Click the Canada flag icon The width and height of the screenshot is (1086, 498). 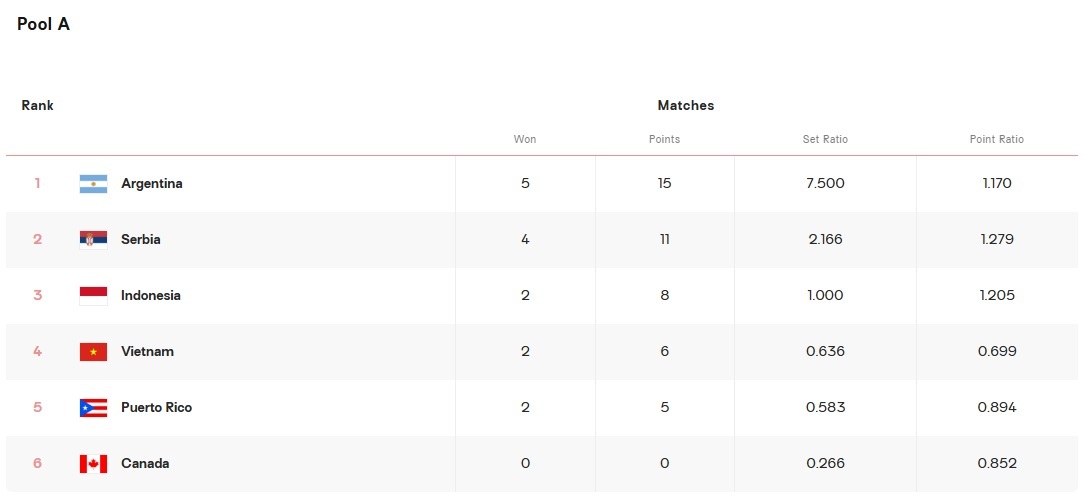93,464
